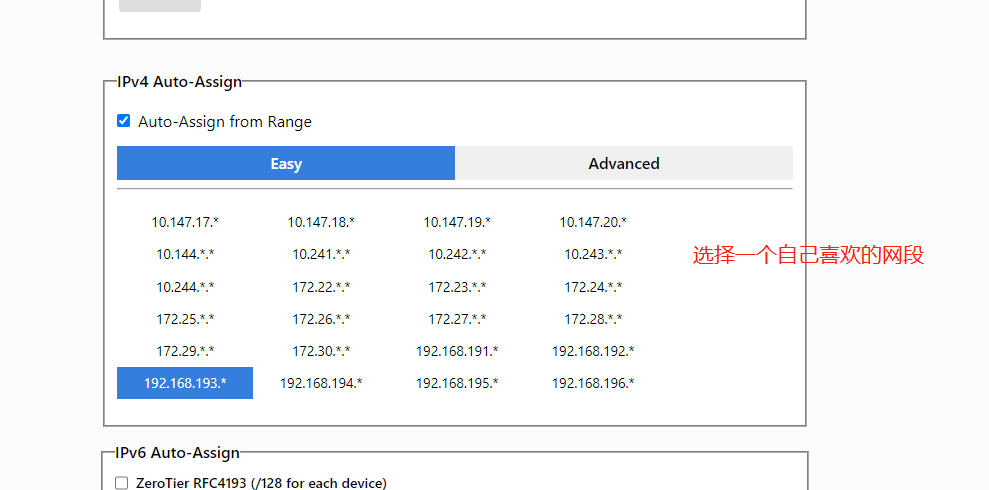Image resolution: width=989 pixels, height=490 pixels.
Task: Select the 10.144.*.* range
Action: click(x=185, y=254)
